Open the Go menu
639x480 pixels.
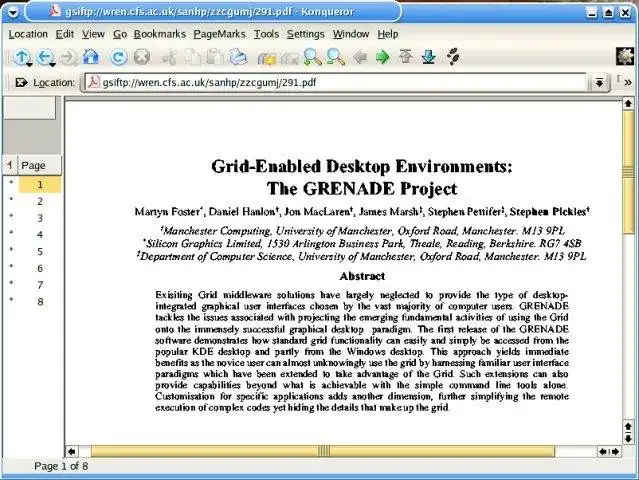click(120, 34)
